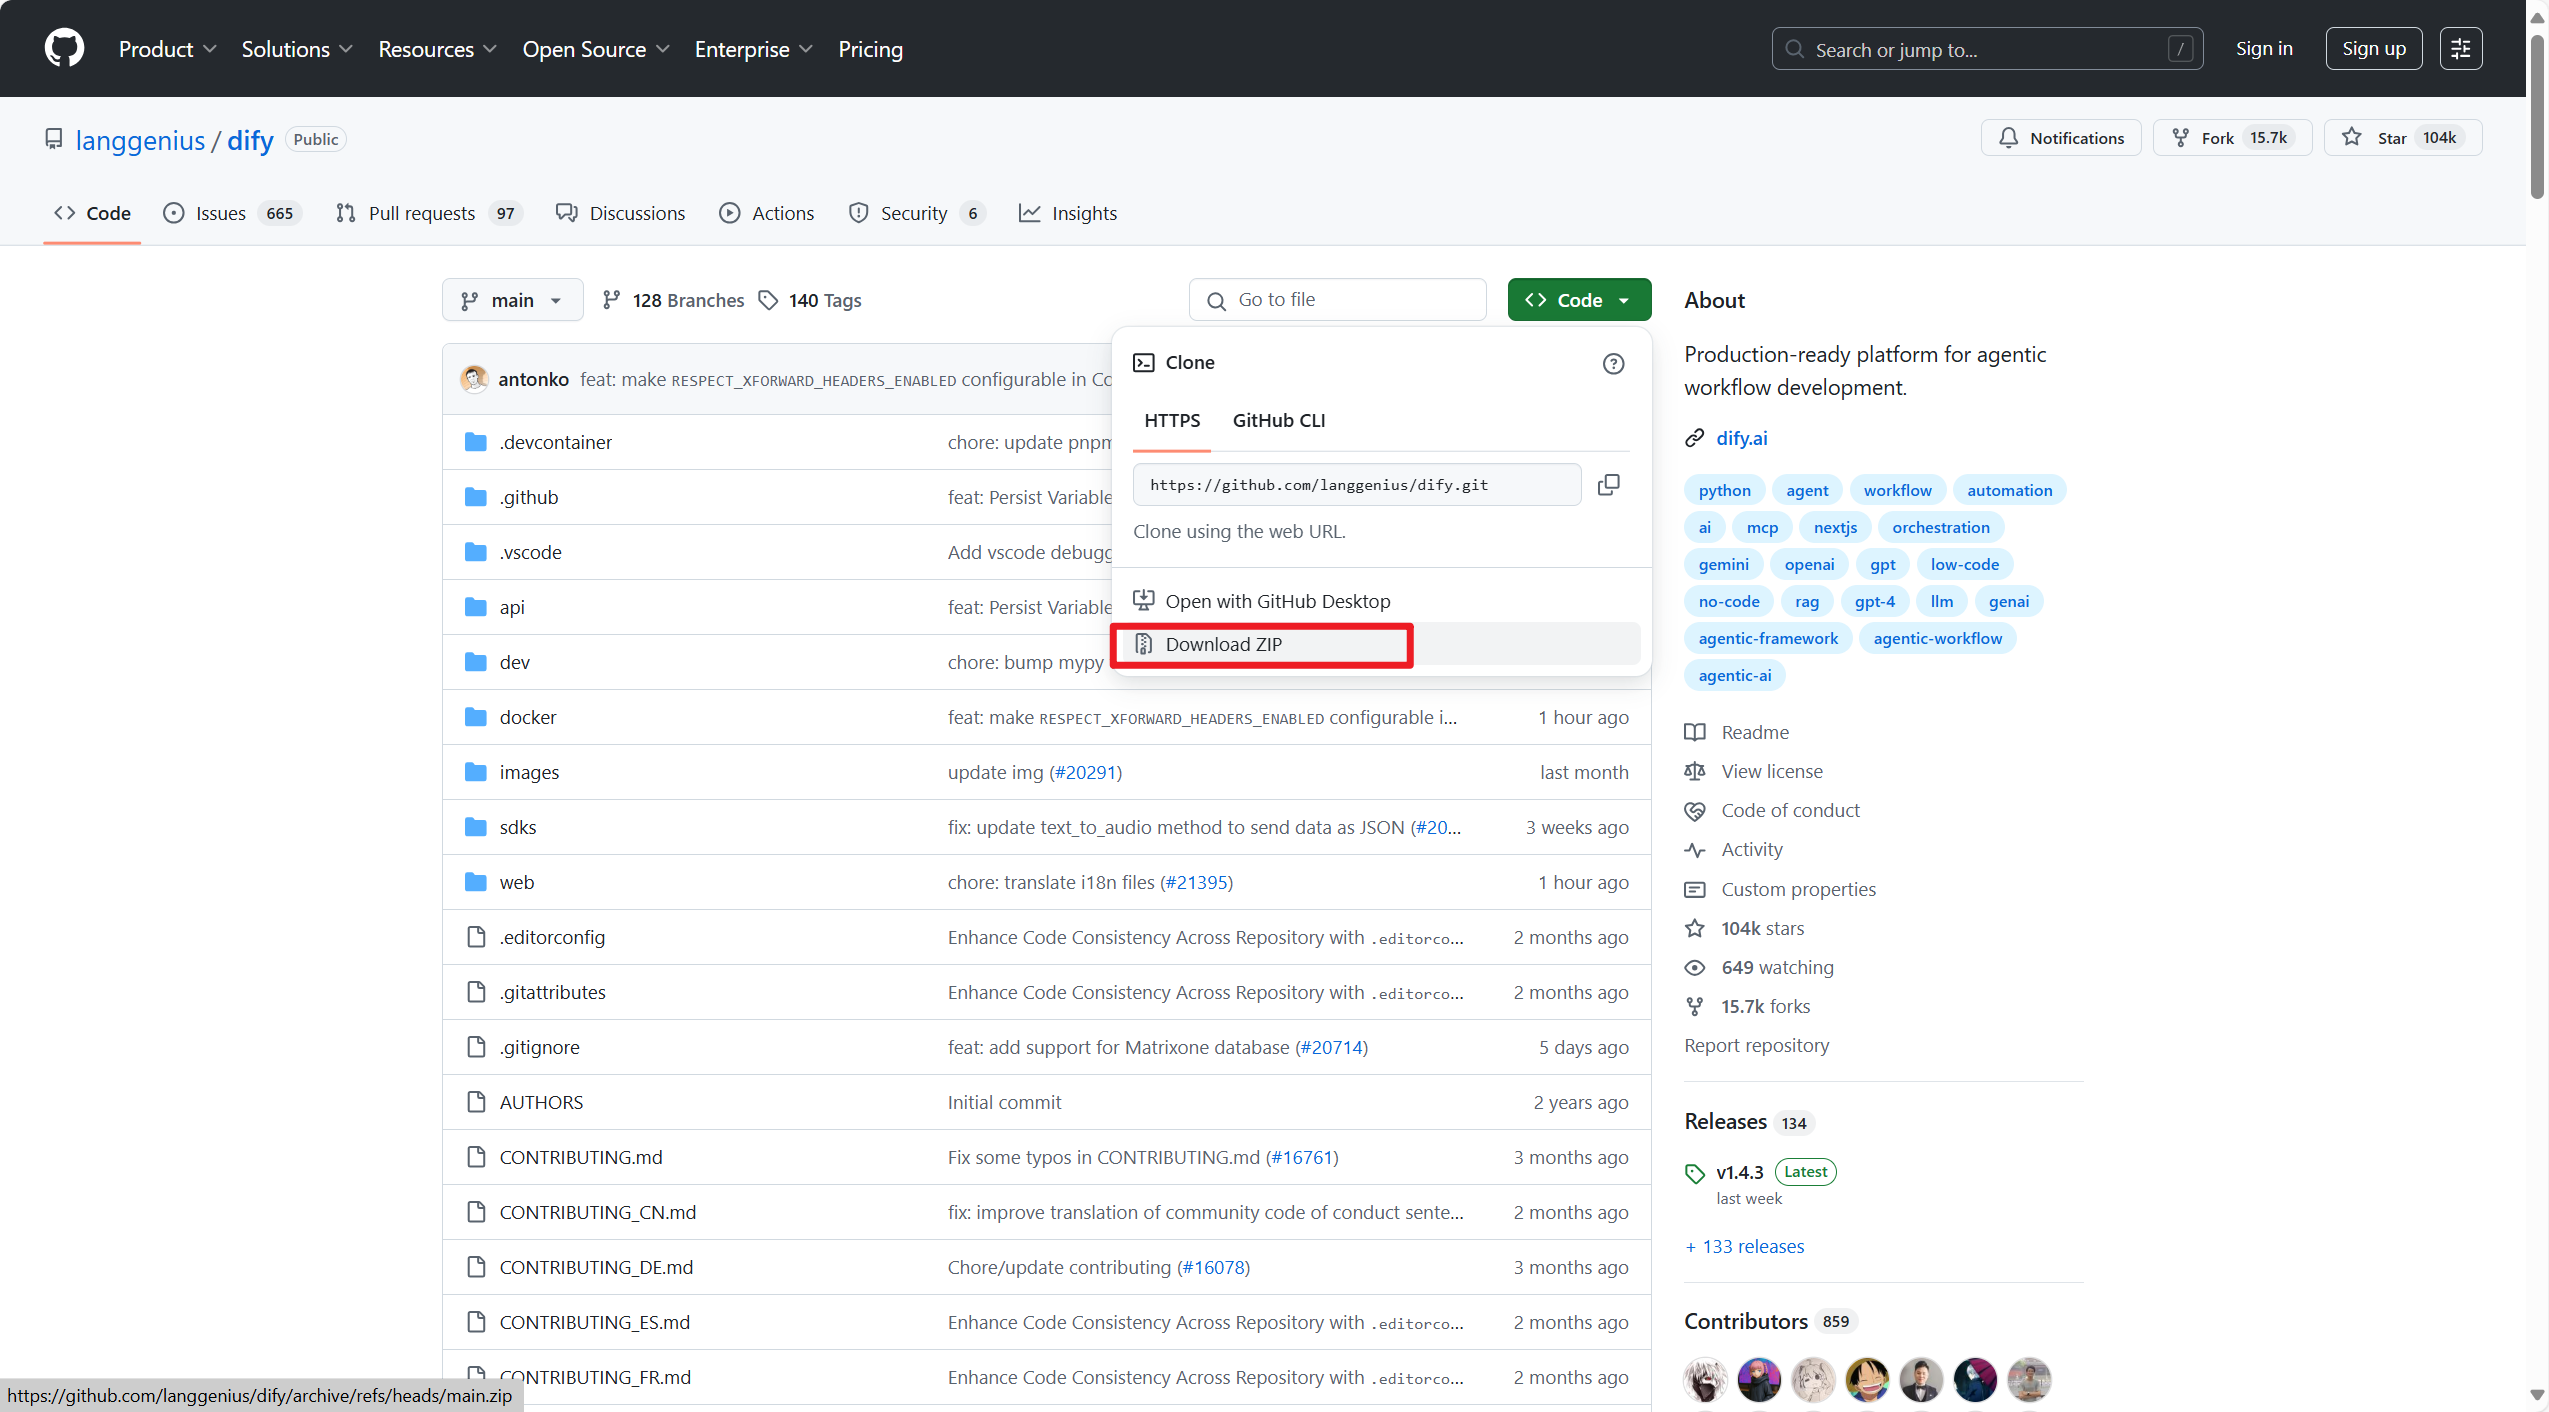The width and height of the screenshot is (2549, 1412).
Task: Open the .devcontainer folder icon
Action: 476,442
